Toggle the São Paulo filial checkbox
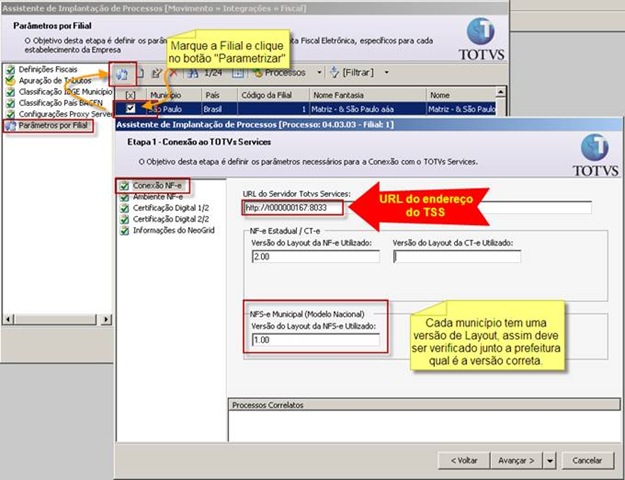Viewport: 625px width, 480px height. pyautogui.click(x=130, y=108)
